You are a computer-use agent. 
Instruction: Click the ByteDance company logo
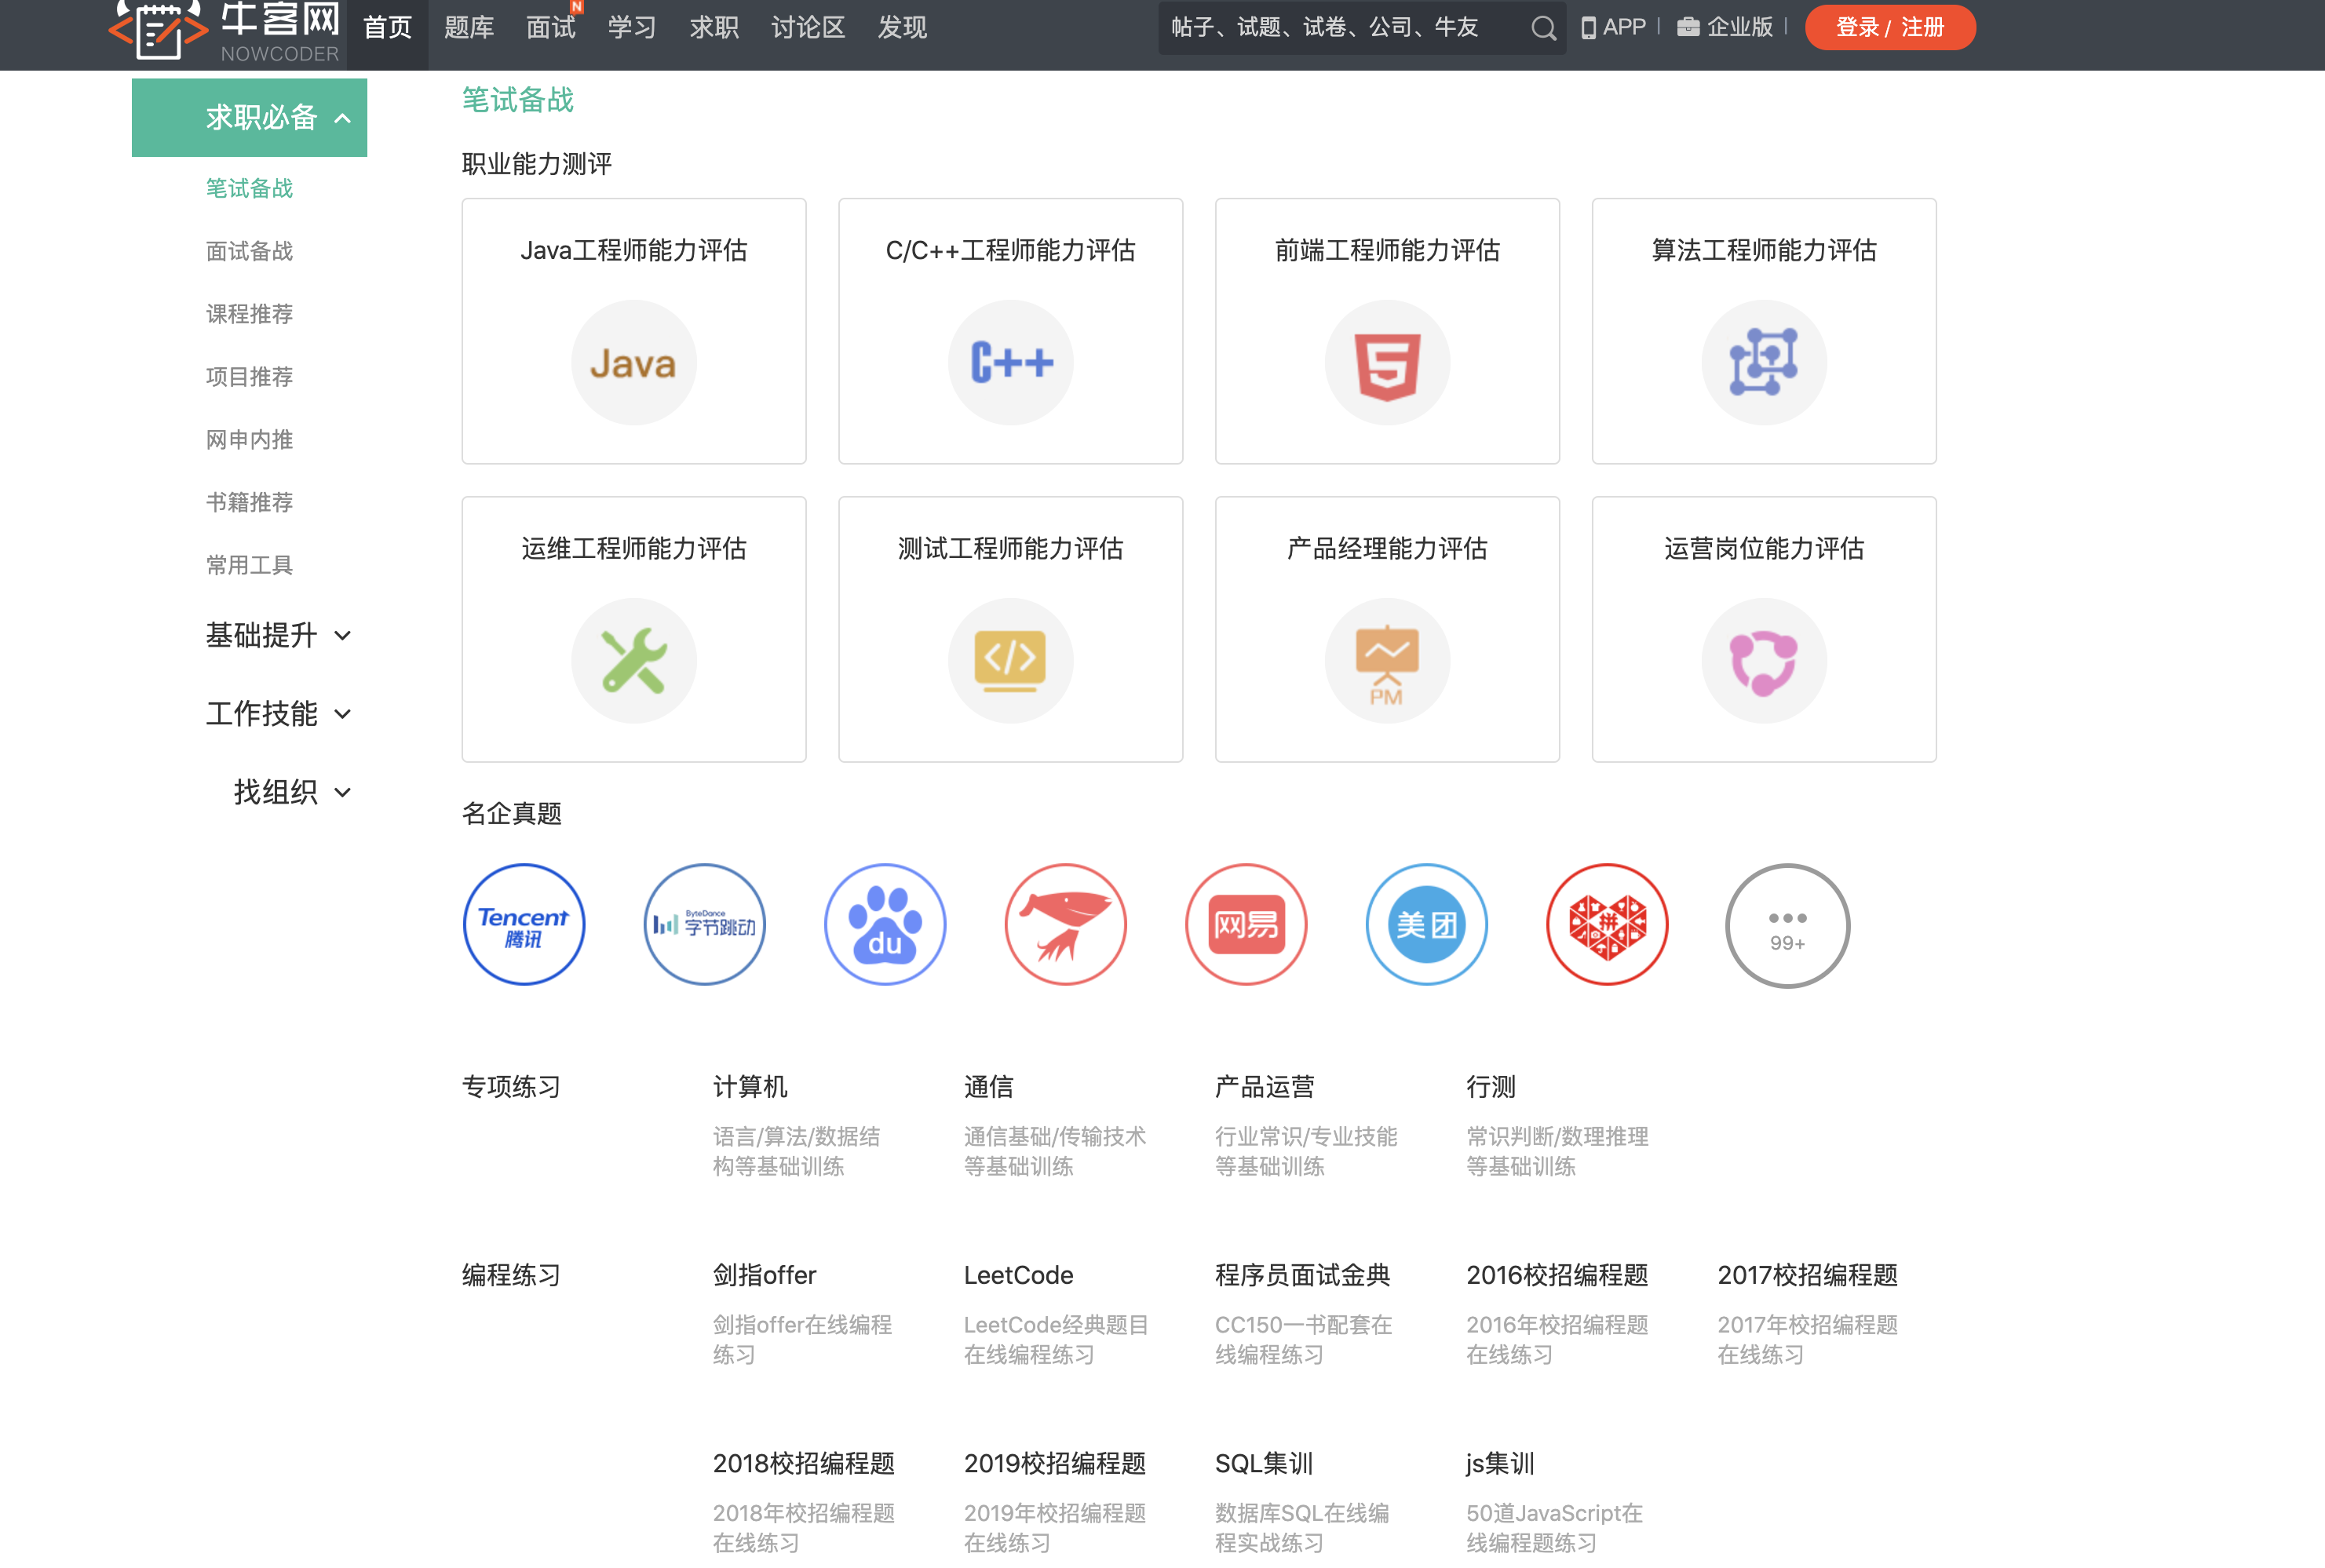pyautogui.click(x=704, y=924)
